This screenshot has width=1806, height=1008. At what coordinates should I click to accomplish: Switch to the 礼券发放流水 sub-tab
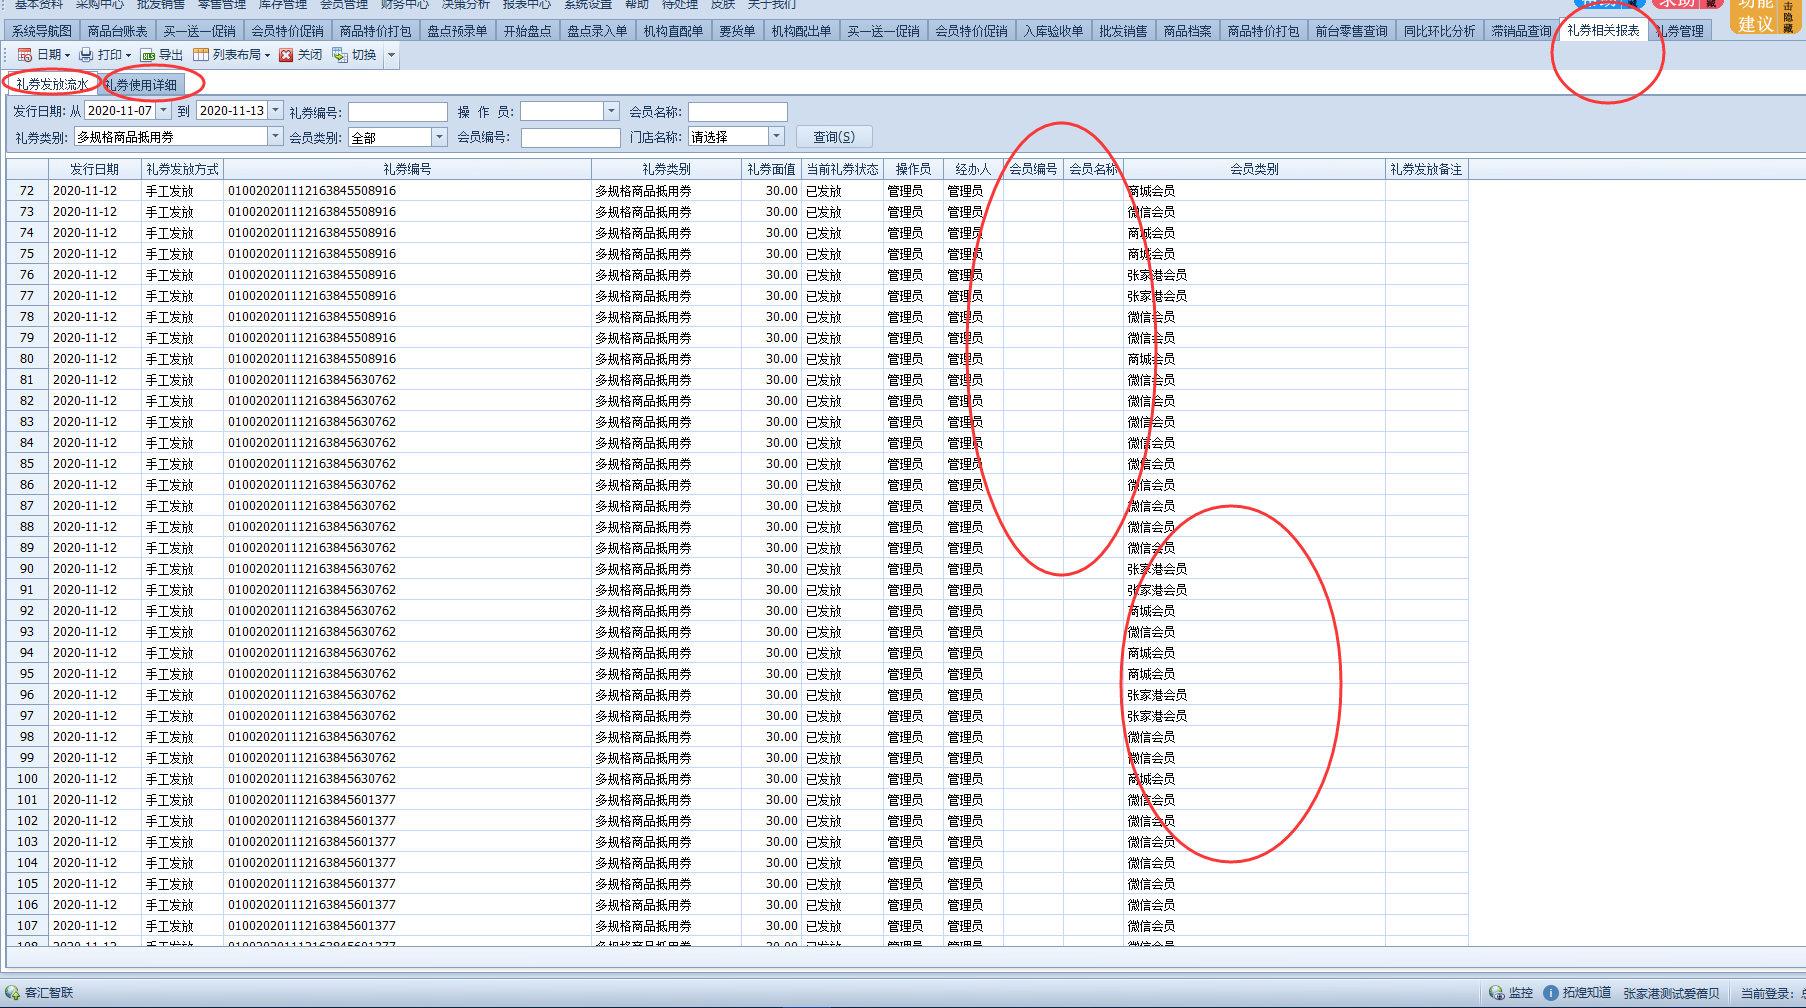pyautogui.click(x=52, y=84)
